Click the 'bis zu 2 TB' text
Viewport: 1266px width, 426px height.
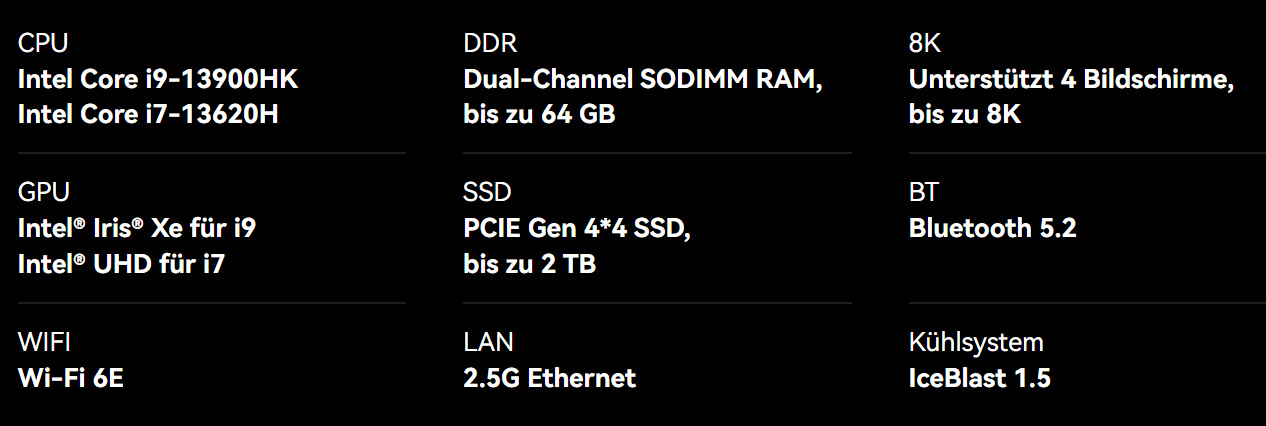530,263
